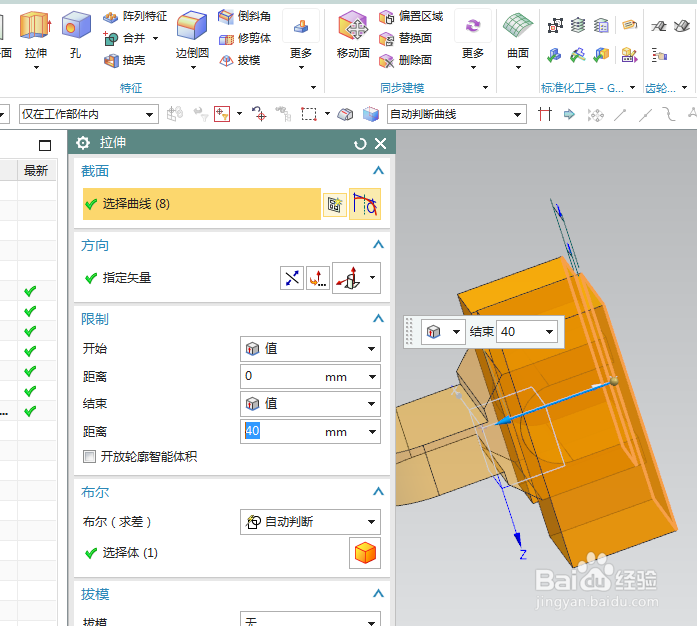Expand the 同步建模 group options arrow

pos(485,88)
